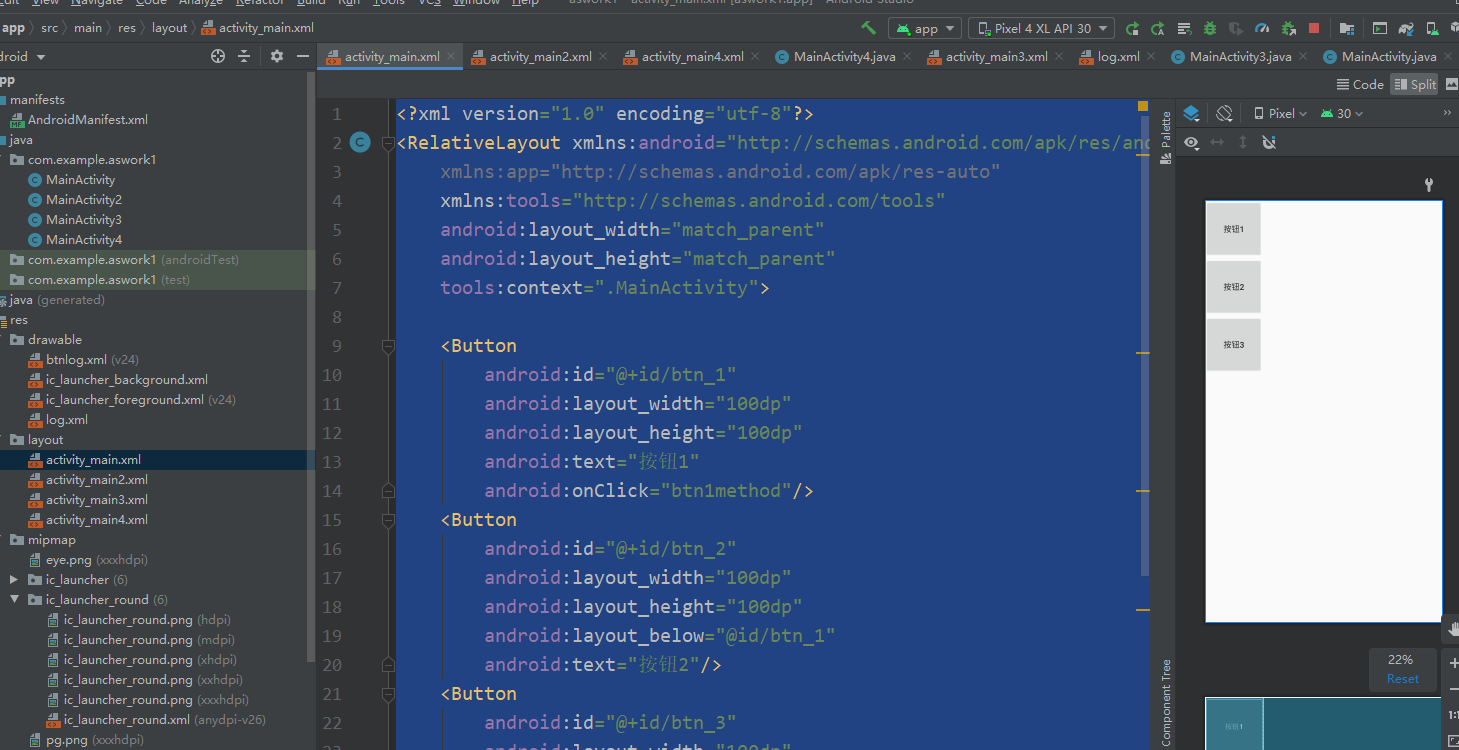
Task: Open Project panel gear settings
Action: [277, 57]
